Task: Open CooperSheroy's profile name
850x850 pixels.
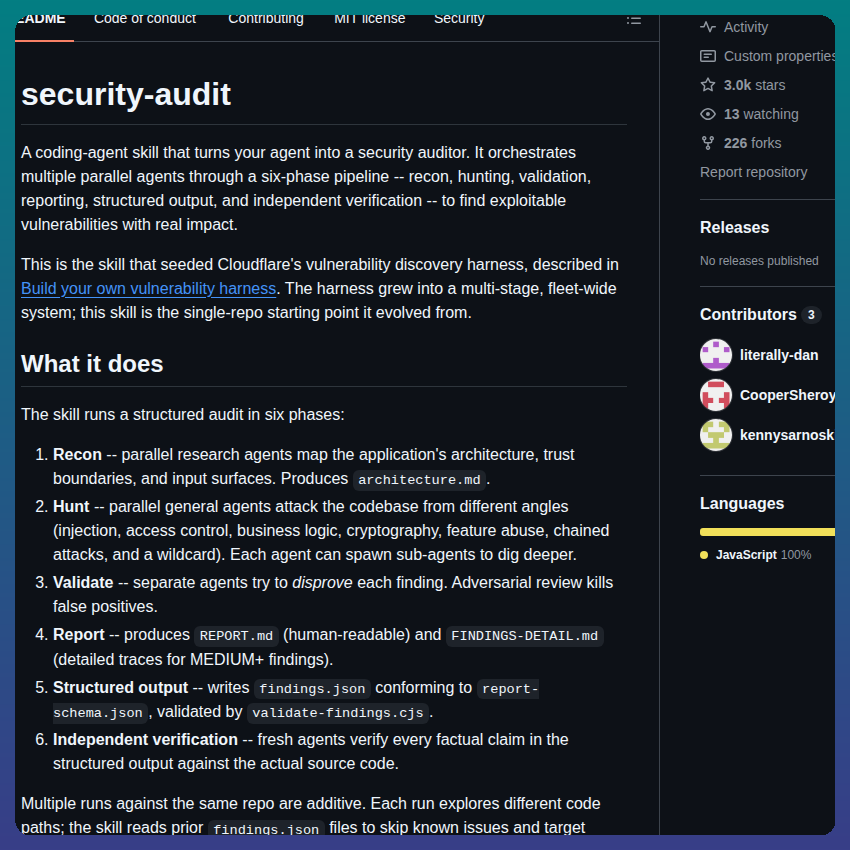Action: [787, 395]
